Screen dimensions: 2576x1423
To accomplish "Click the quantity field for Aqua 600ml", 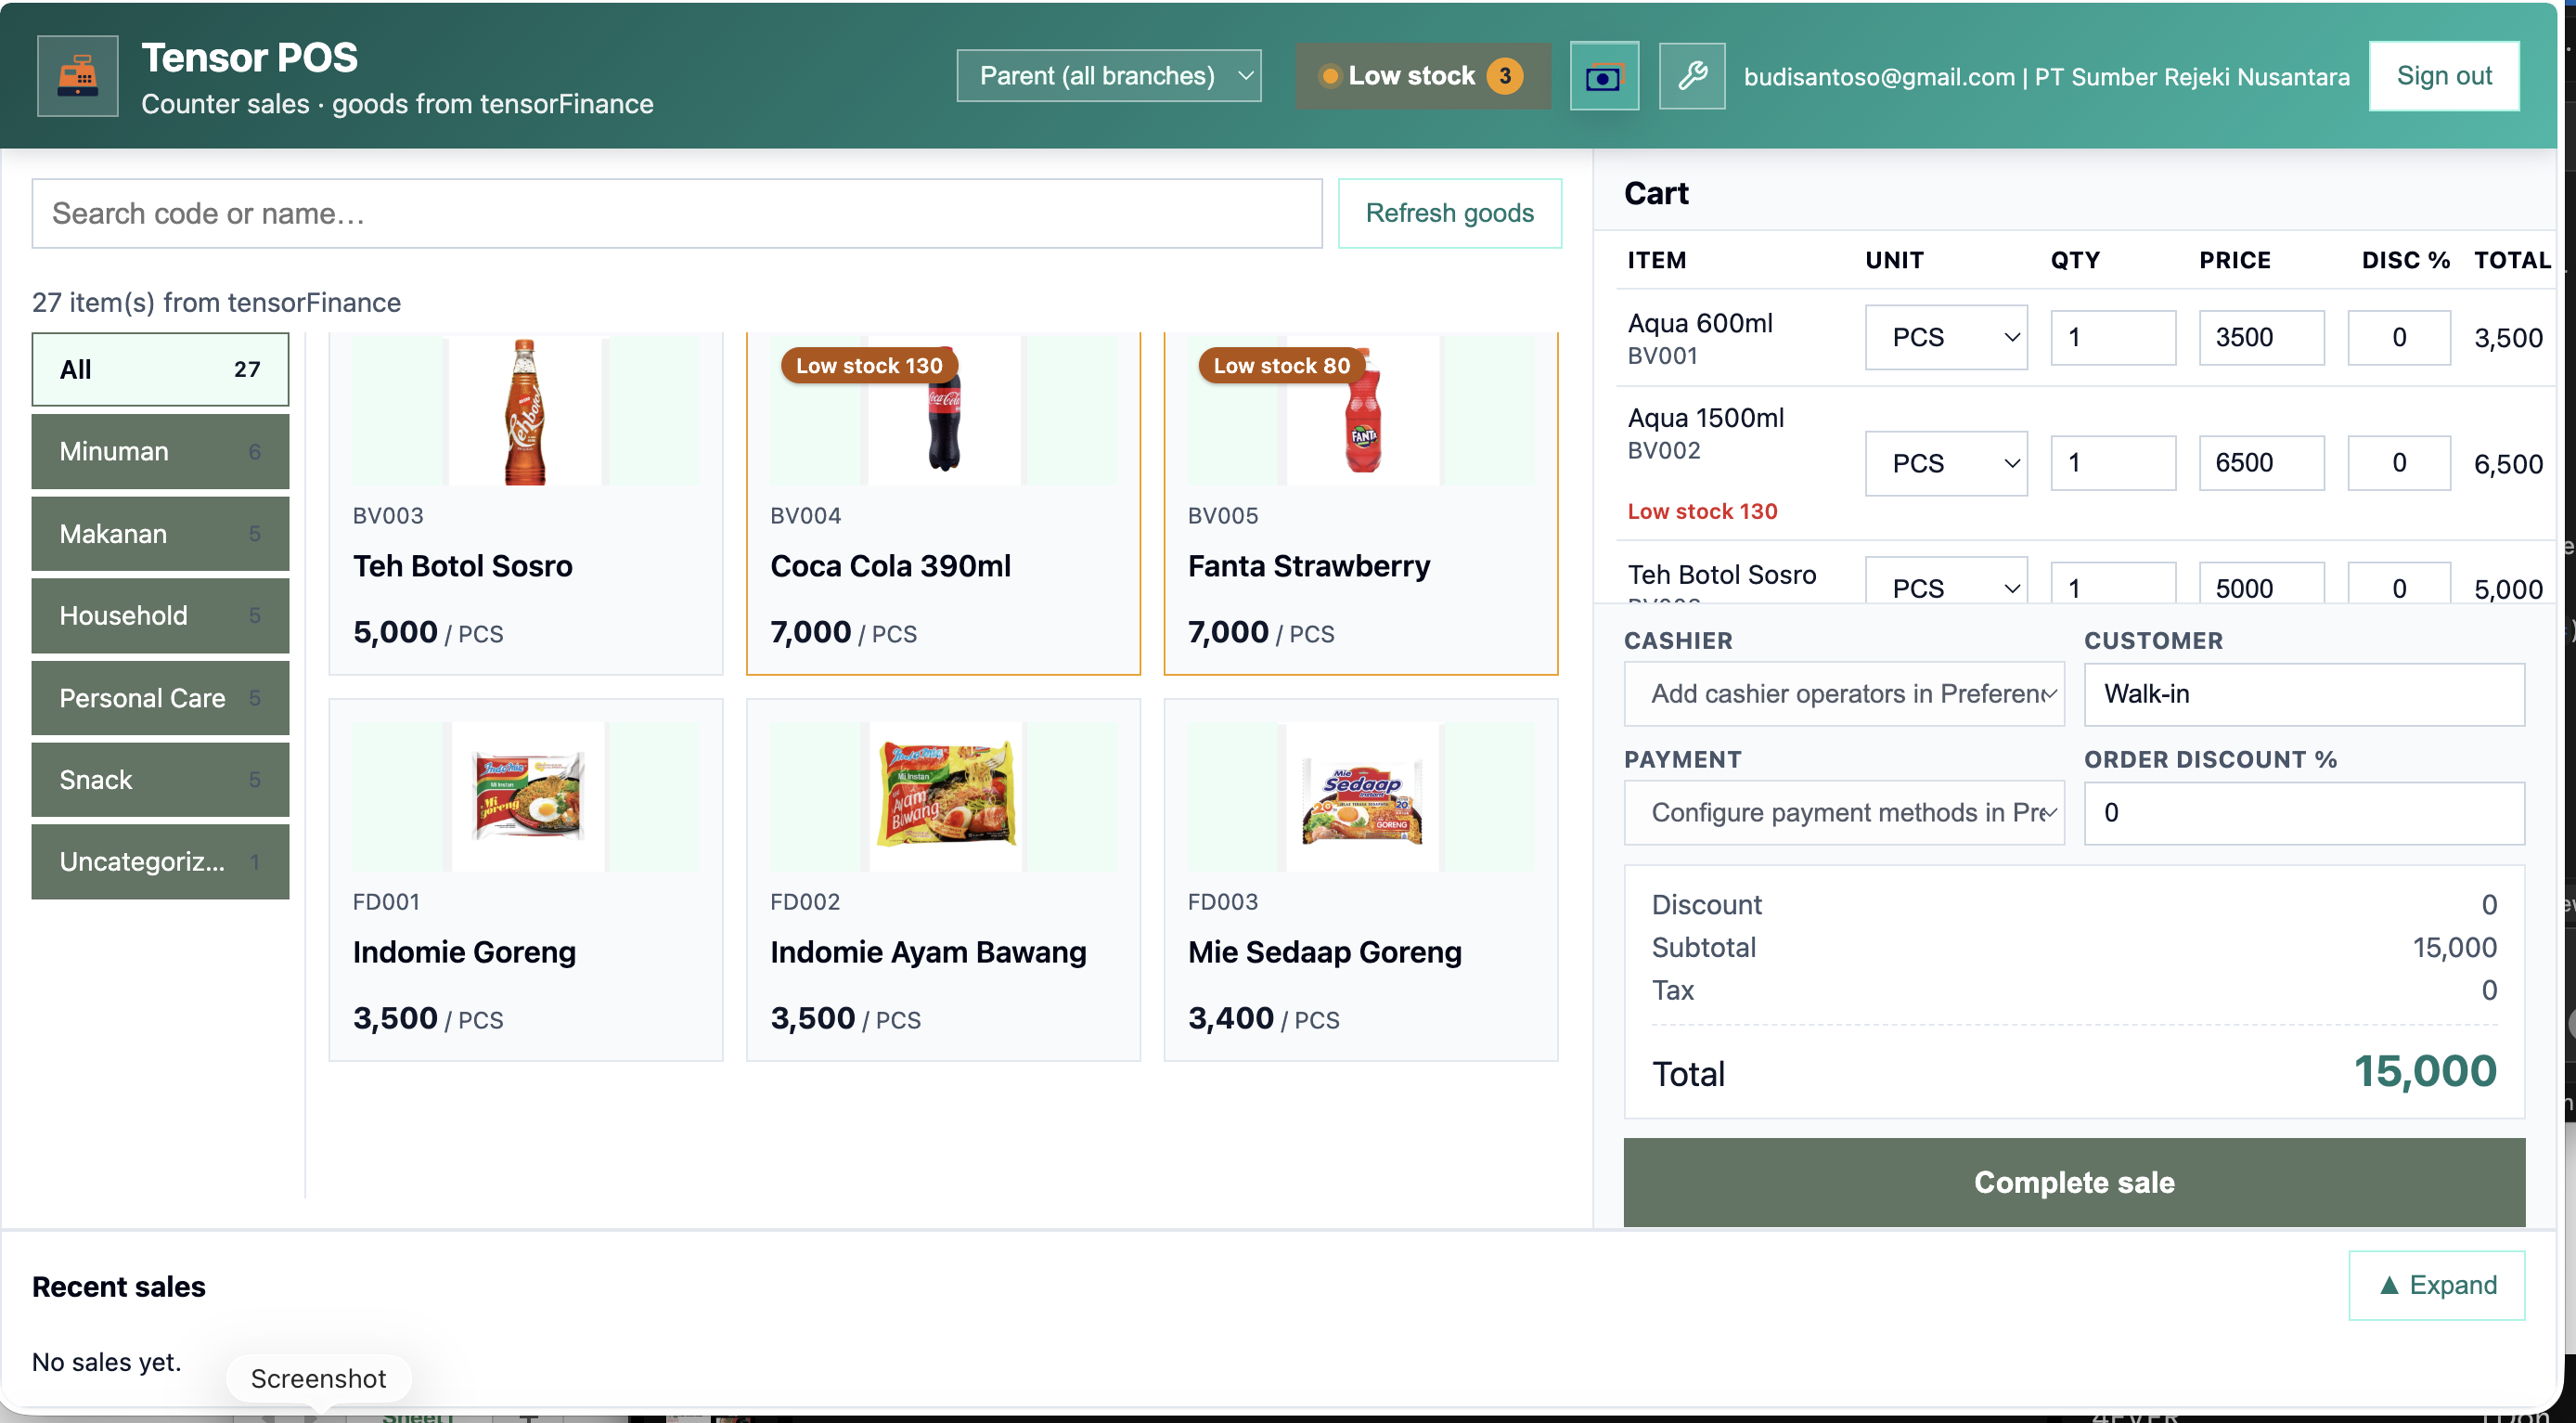I will pyautogui.click(x=2113, y=337).
